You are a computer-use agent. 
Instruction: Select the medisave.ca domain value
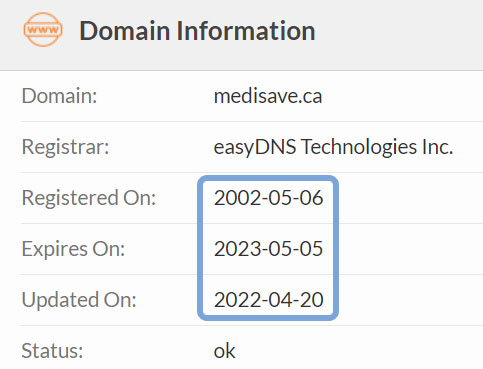coord(268,96)
